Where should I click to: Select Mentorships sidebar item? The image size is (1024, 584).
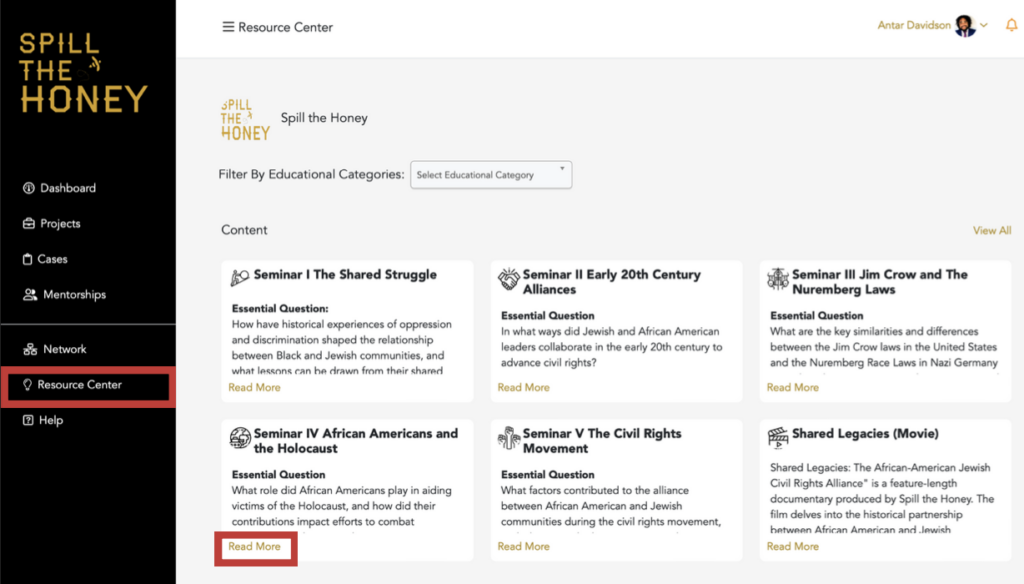coord(74,295)
